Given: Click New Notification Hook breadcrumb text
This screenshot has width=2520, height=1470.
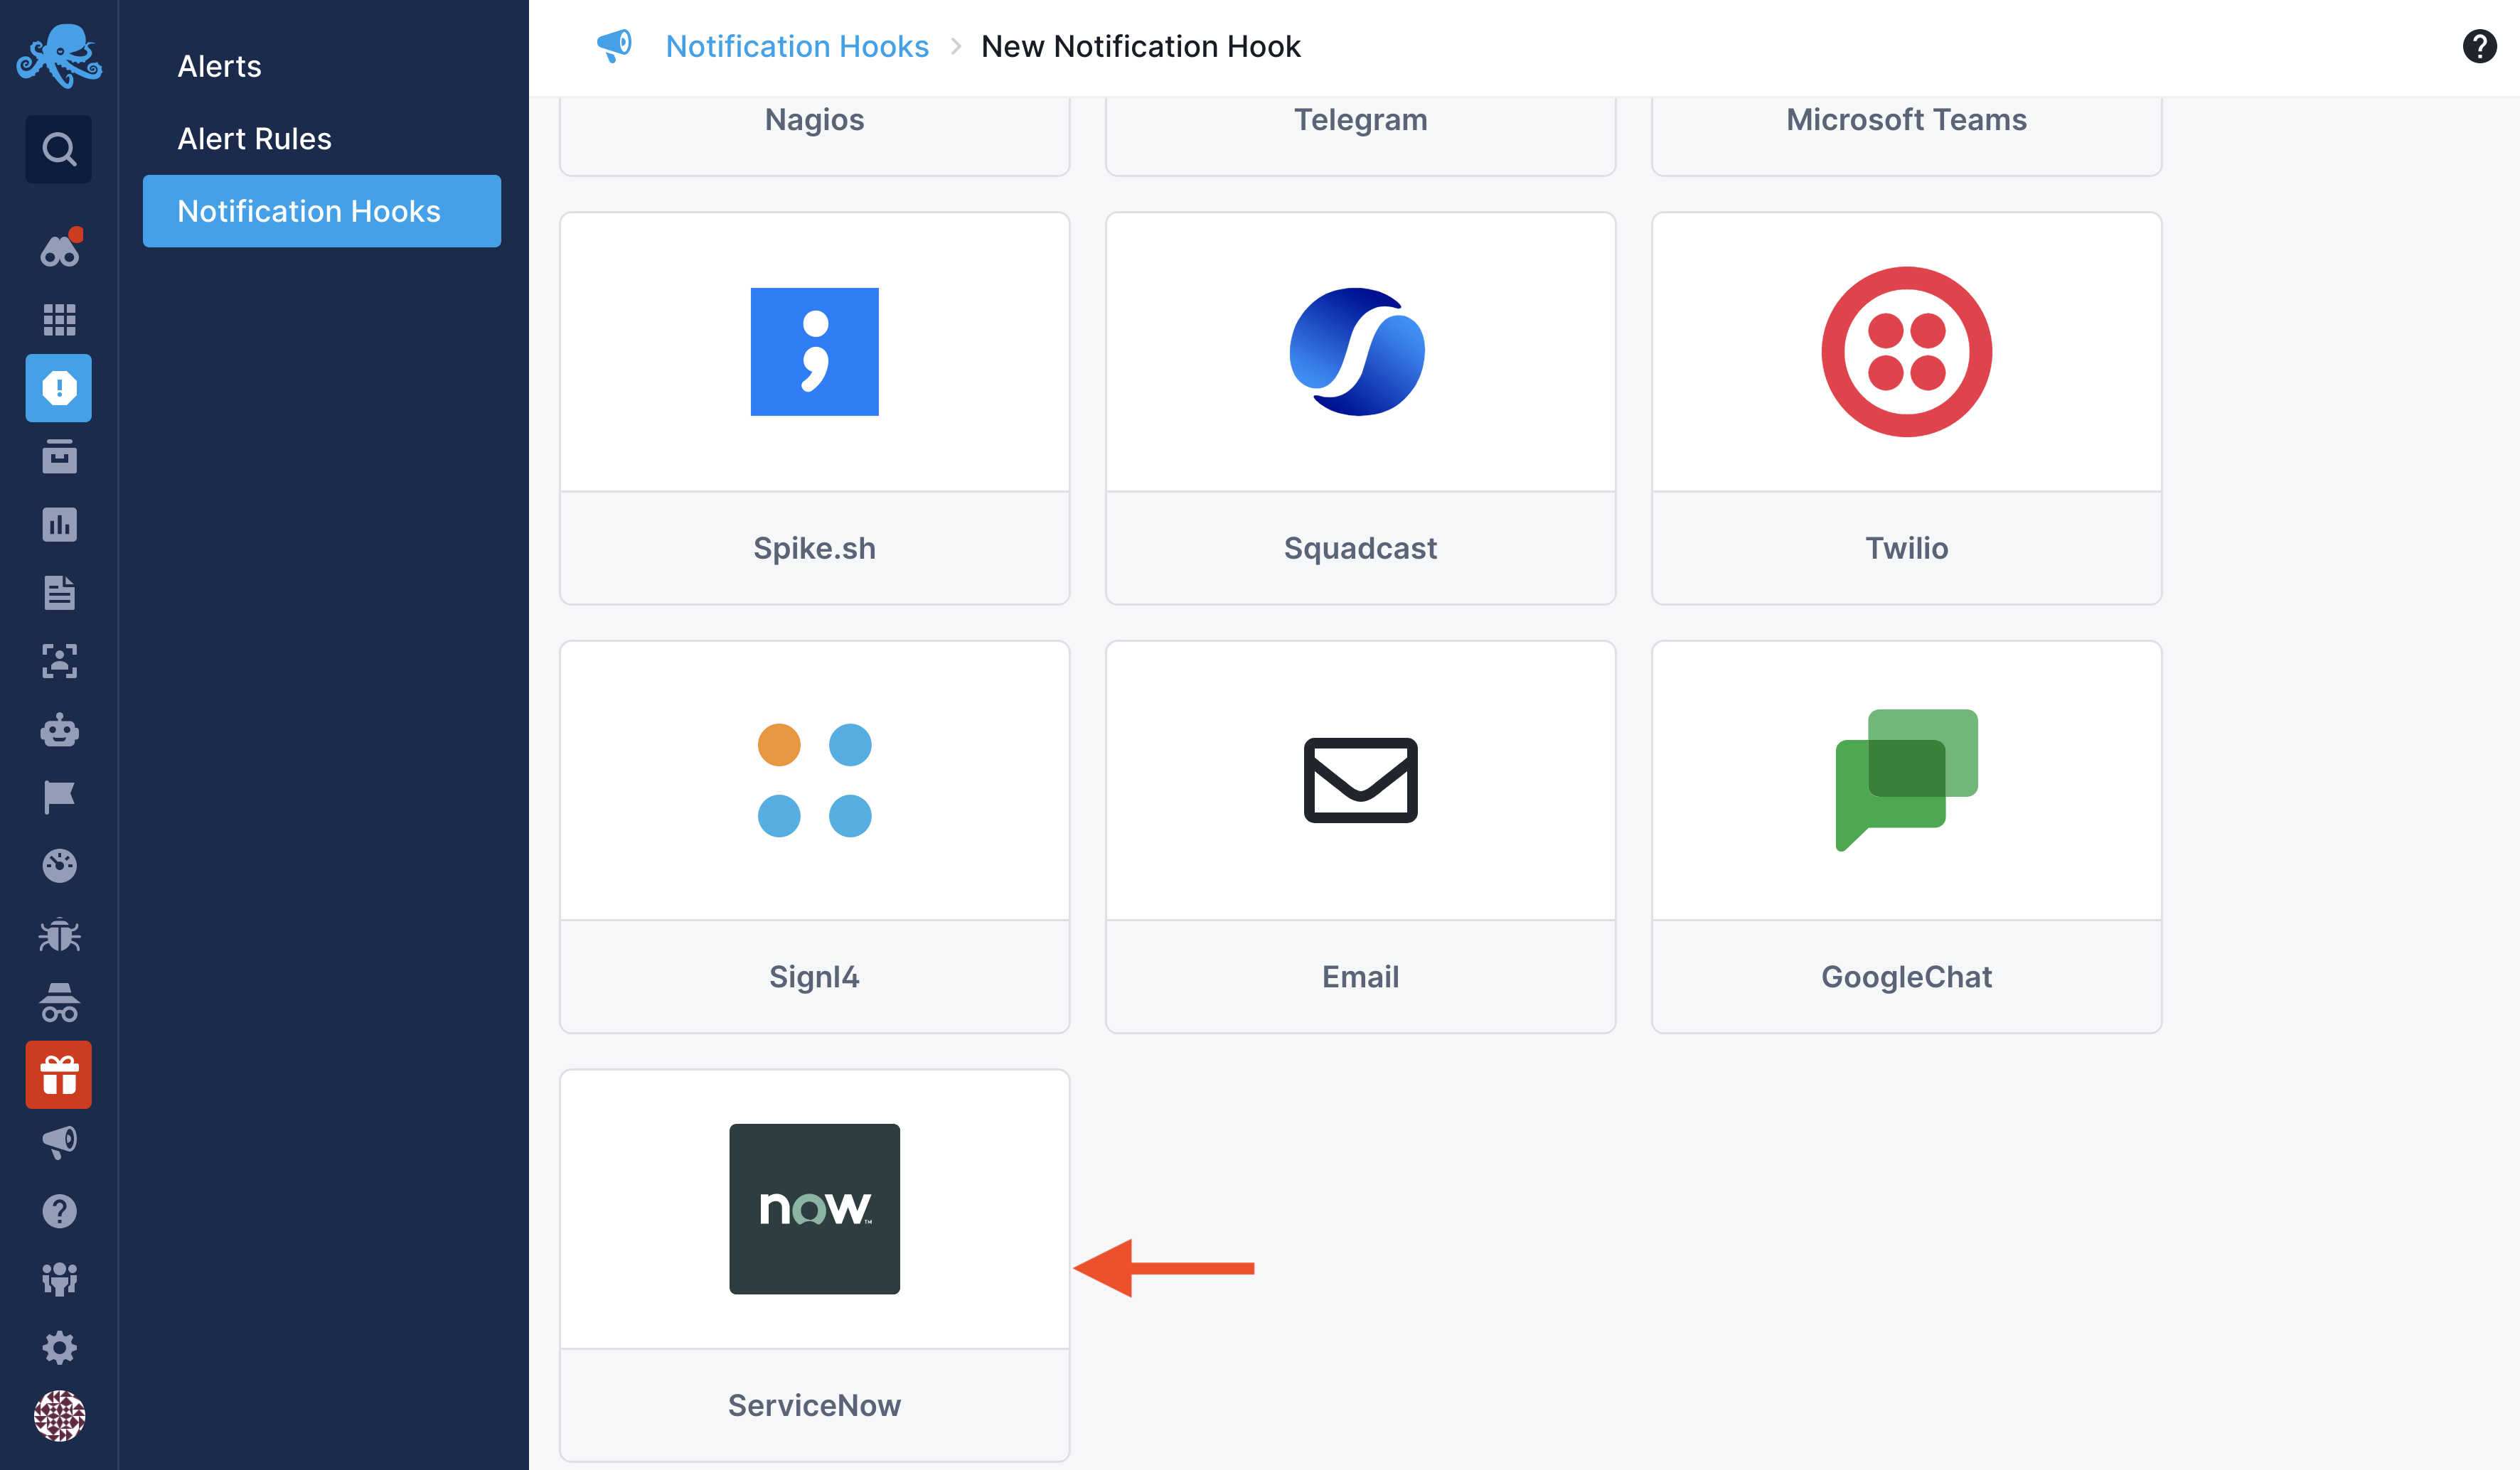Looking at the screenshot, I should 1140,46.
